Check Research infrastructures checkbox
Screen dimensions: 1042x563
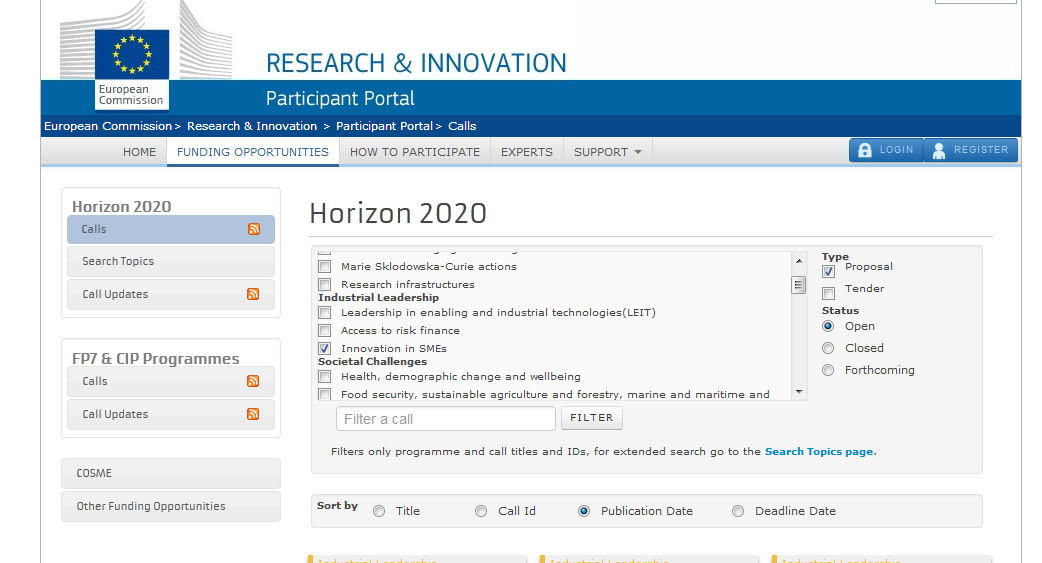(x=324, y=284)
